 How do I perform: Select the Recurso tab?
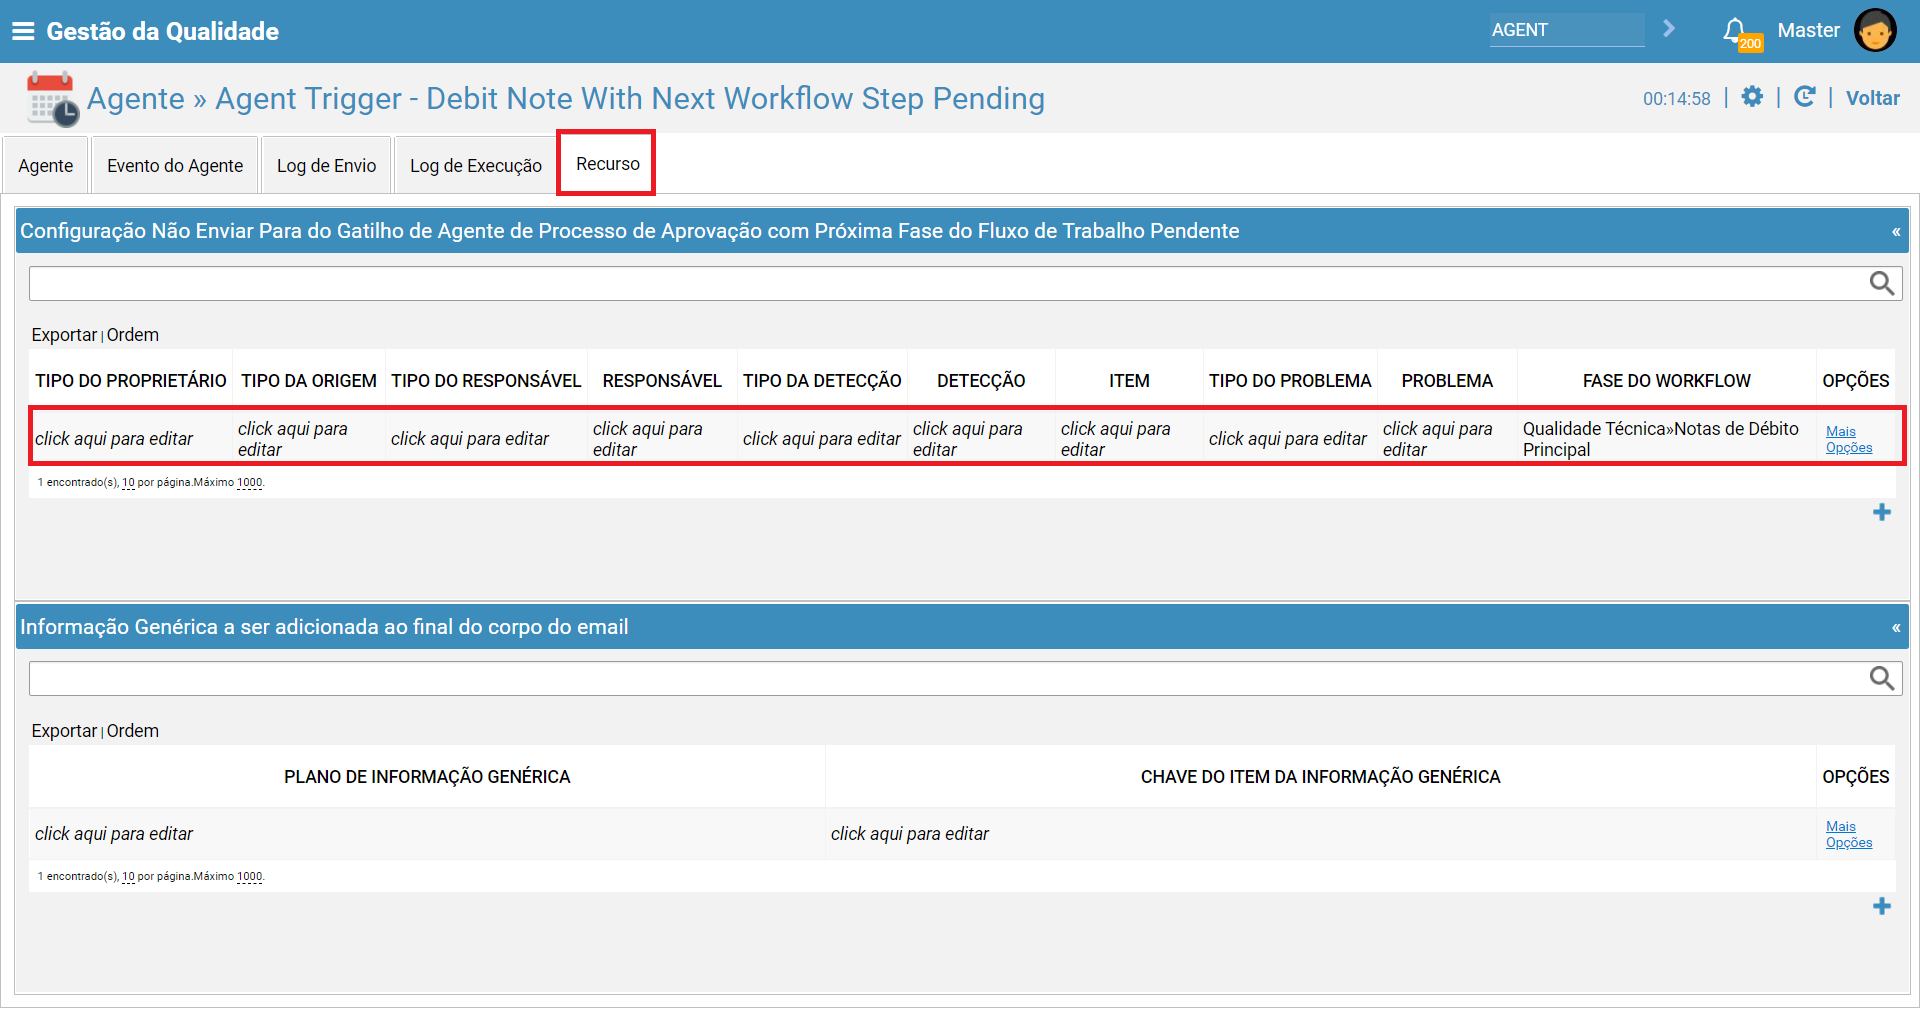click(607, 163)
